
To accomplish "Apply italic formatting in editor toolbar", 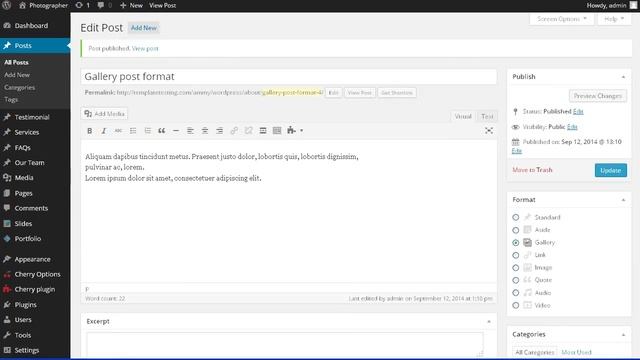I will tap(104, 131).
